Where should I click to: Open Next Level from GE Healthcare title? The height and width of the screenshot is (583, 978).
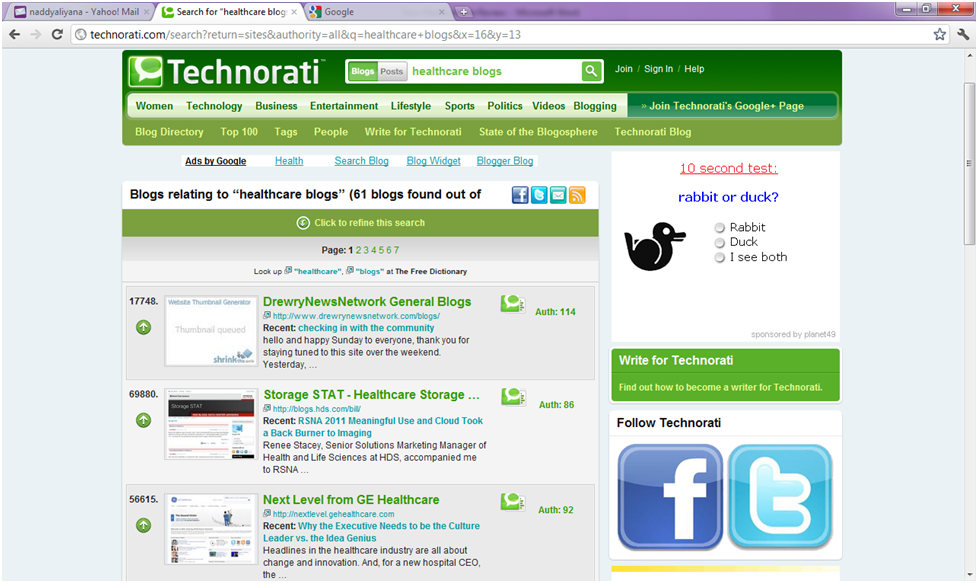click(351, 499)
